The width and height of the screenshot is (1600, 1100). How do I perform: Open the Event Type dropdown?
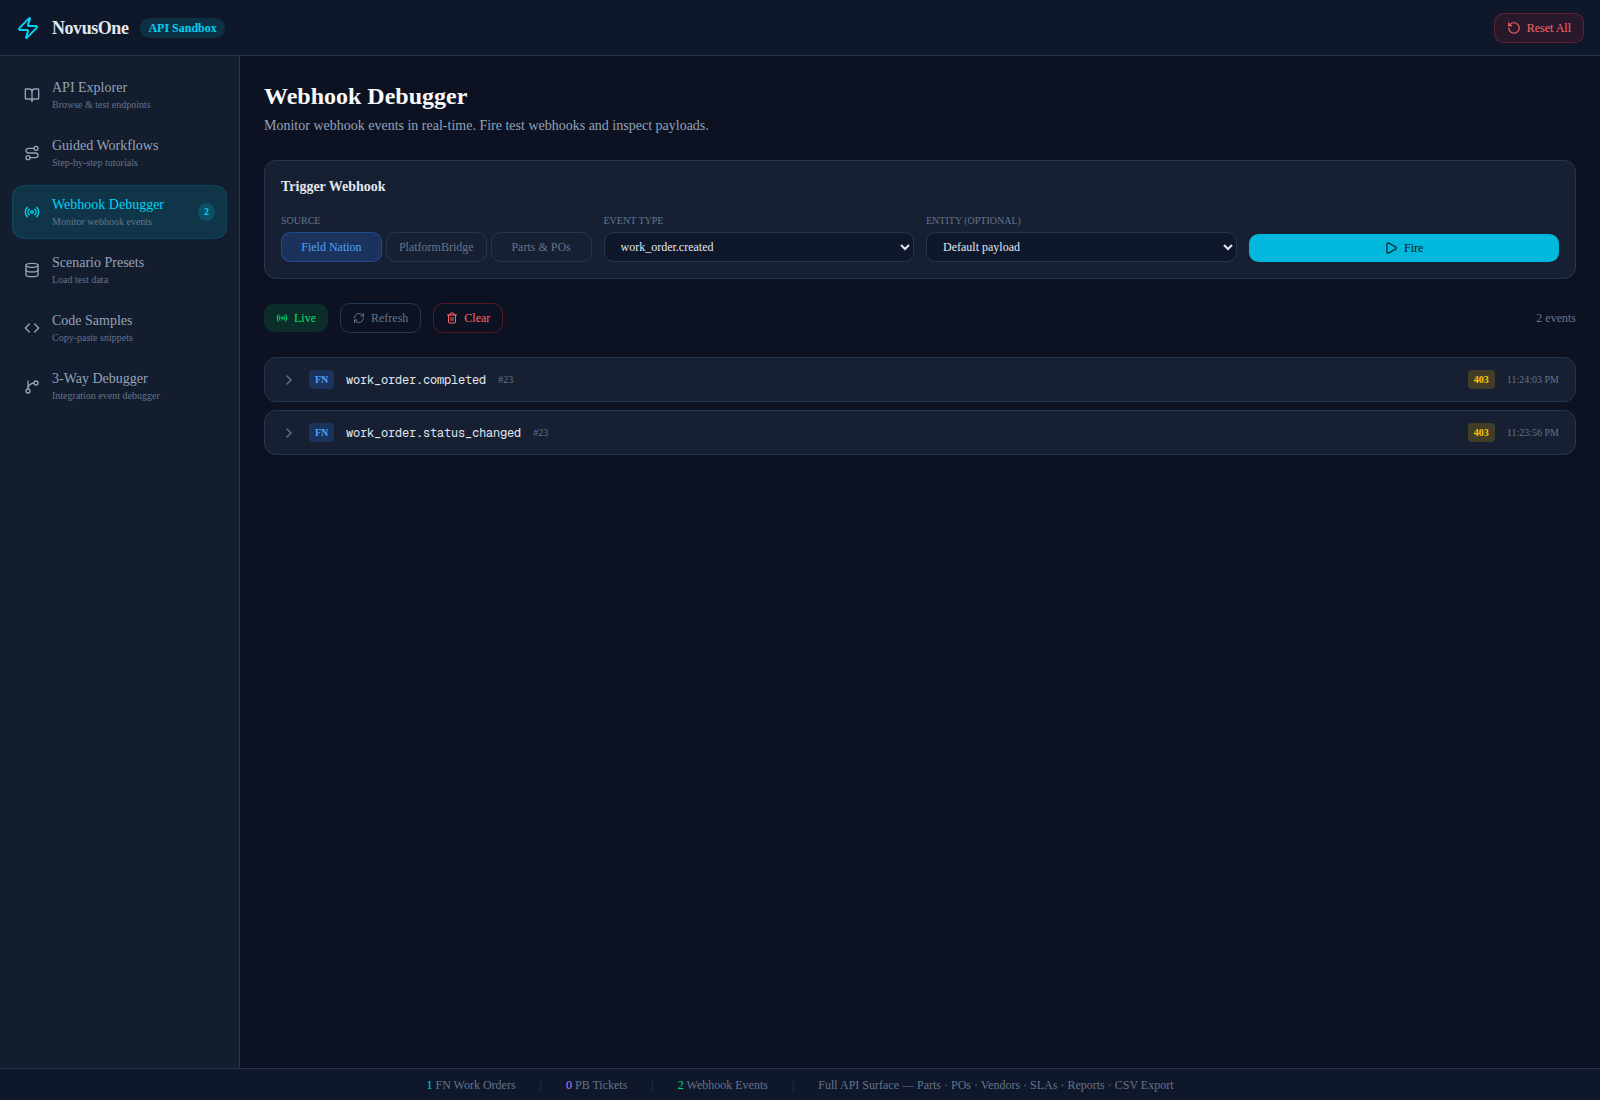(x=759, y=247)
